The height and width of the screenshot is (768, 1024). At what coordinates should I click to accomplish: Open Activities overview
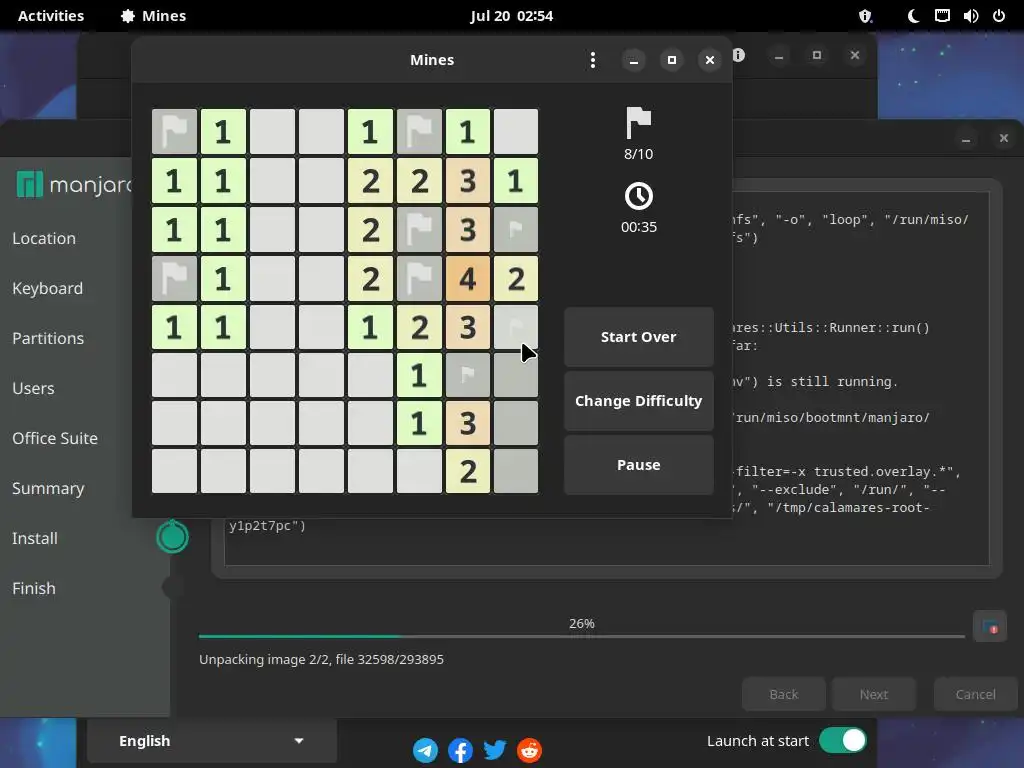(x=51, y=16)
